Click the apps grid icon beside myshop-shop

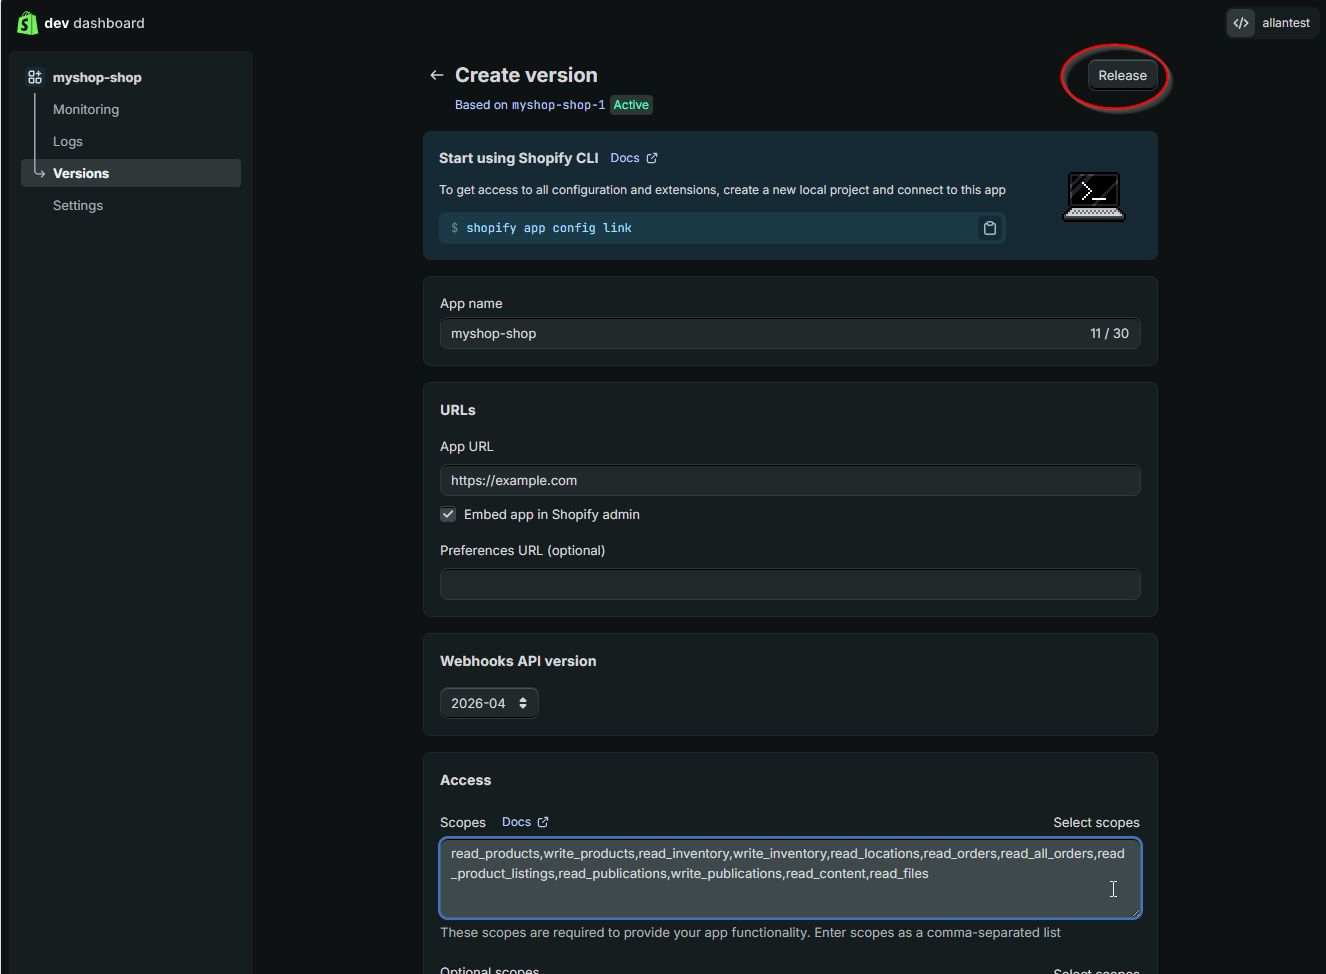tap(35, 76)
